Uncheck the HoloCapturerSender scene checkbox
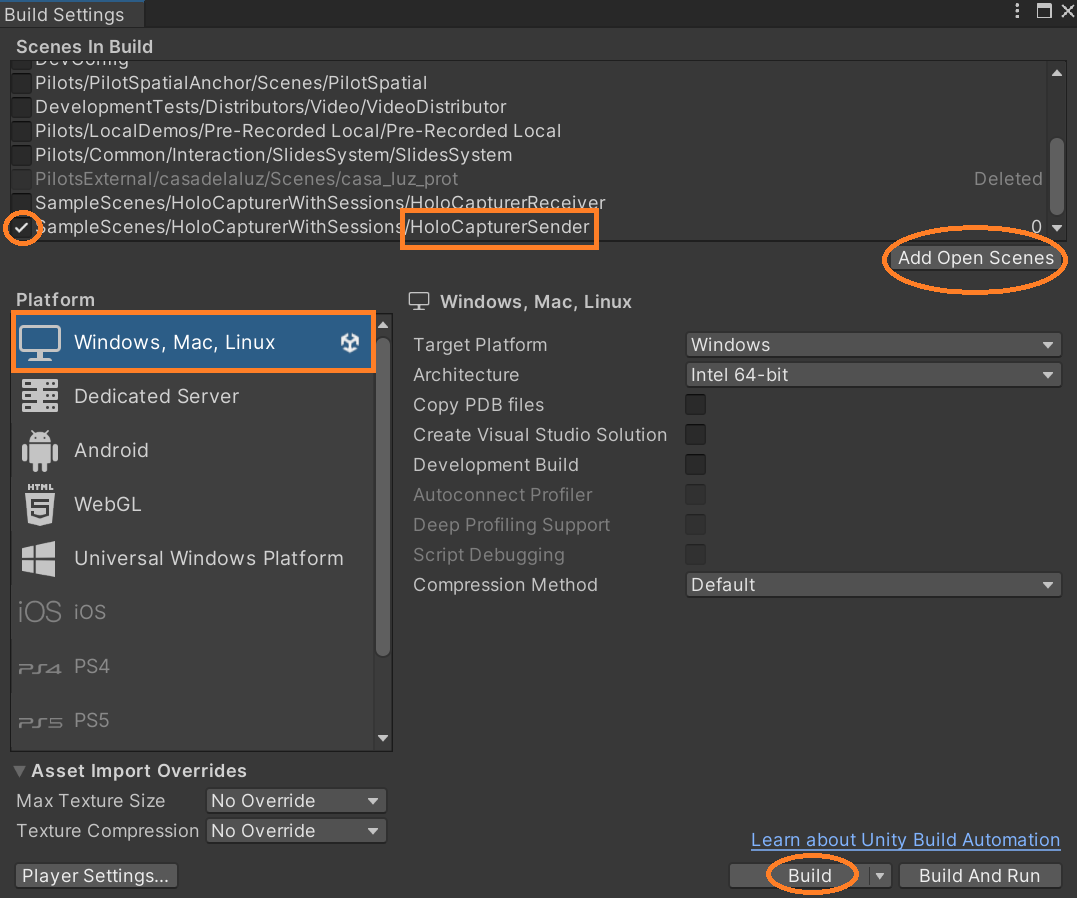This screenshot has height=898, width=1077. pyautogui.click(x=21, y=228)
